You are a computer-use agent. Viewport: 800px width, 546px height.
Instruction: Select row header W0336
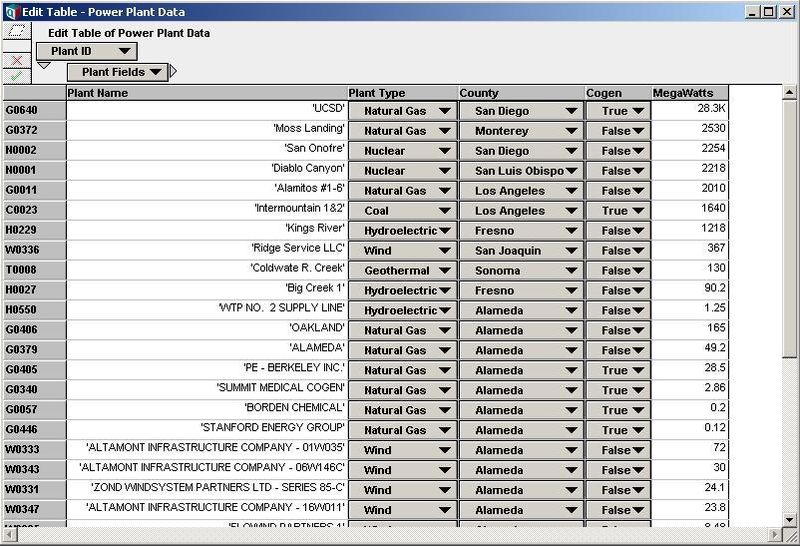pos(35,250)
